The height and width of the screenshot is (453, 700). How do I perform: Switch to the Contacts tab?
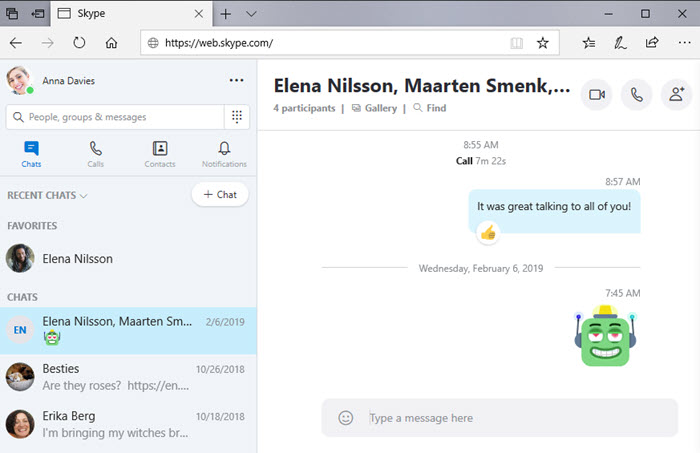click(x=160, y=154)
